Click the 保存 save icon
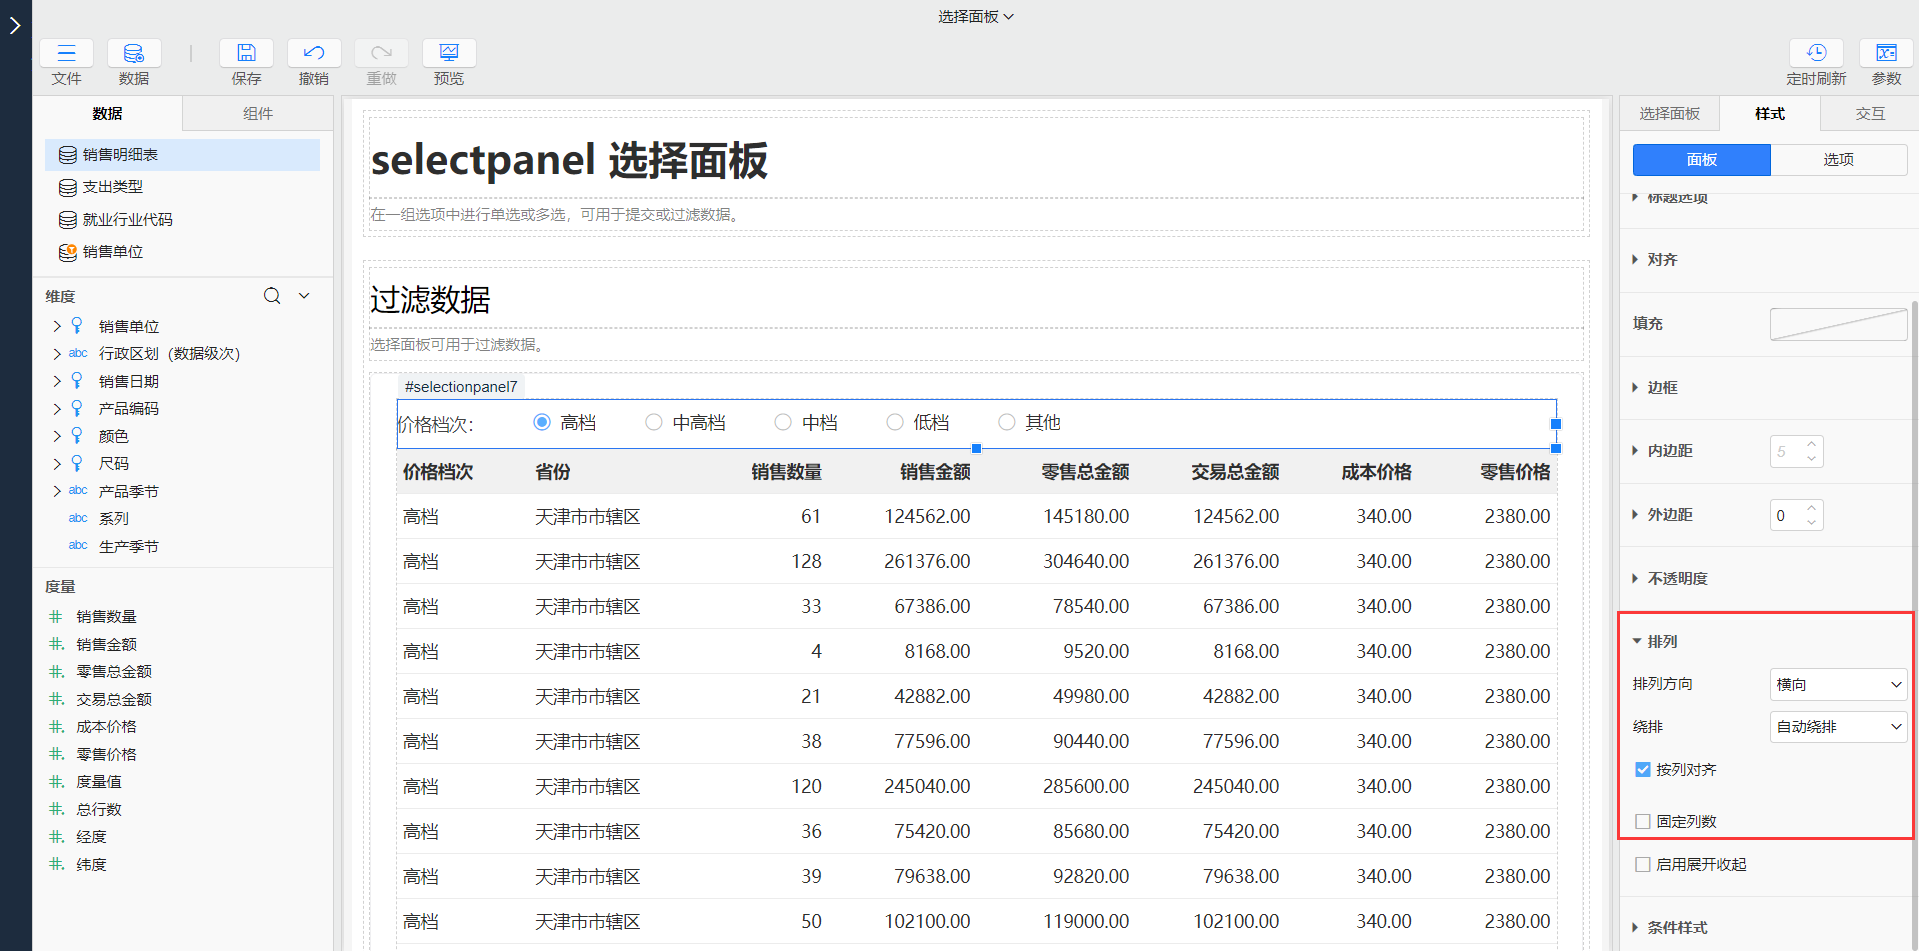 pos(246,54)
